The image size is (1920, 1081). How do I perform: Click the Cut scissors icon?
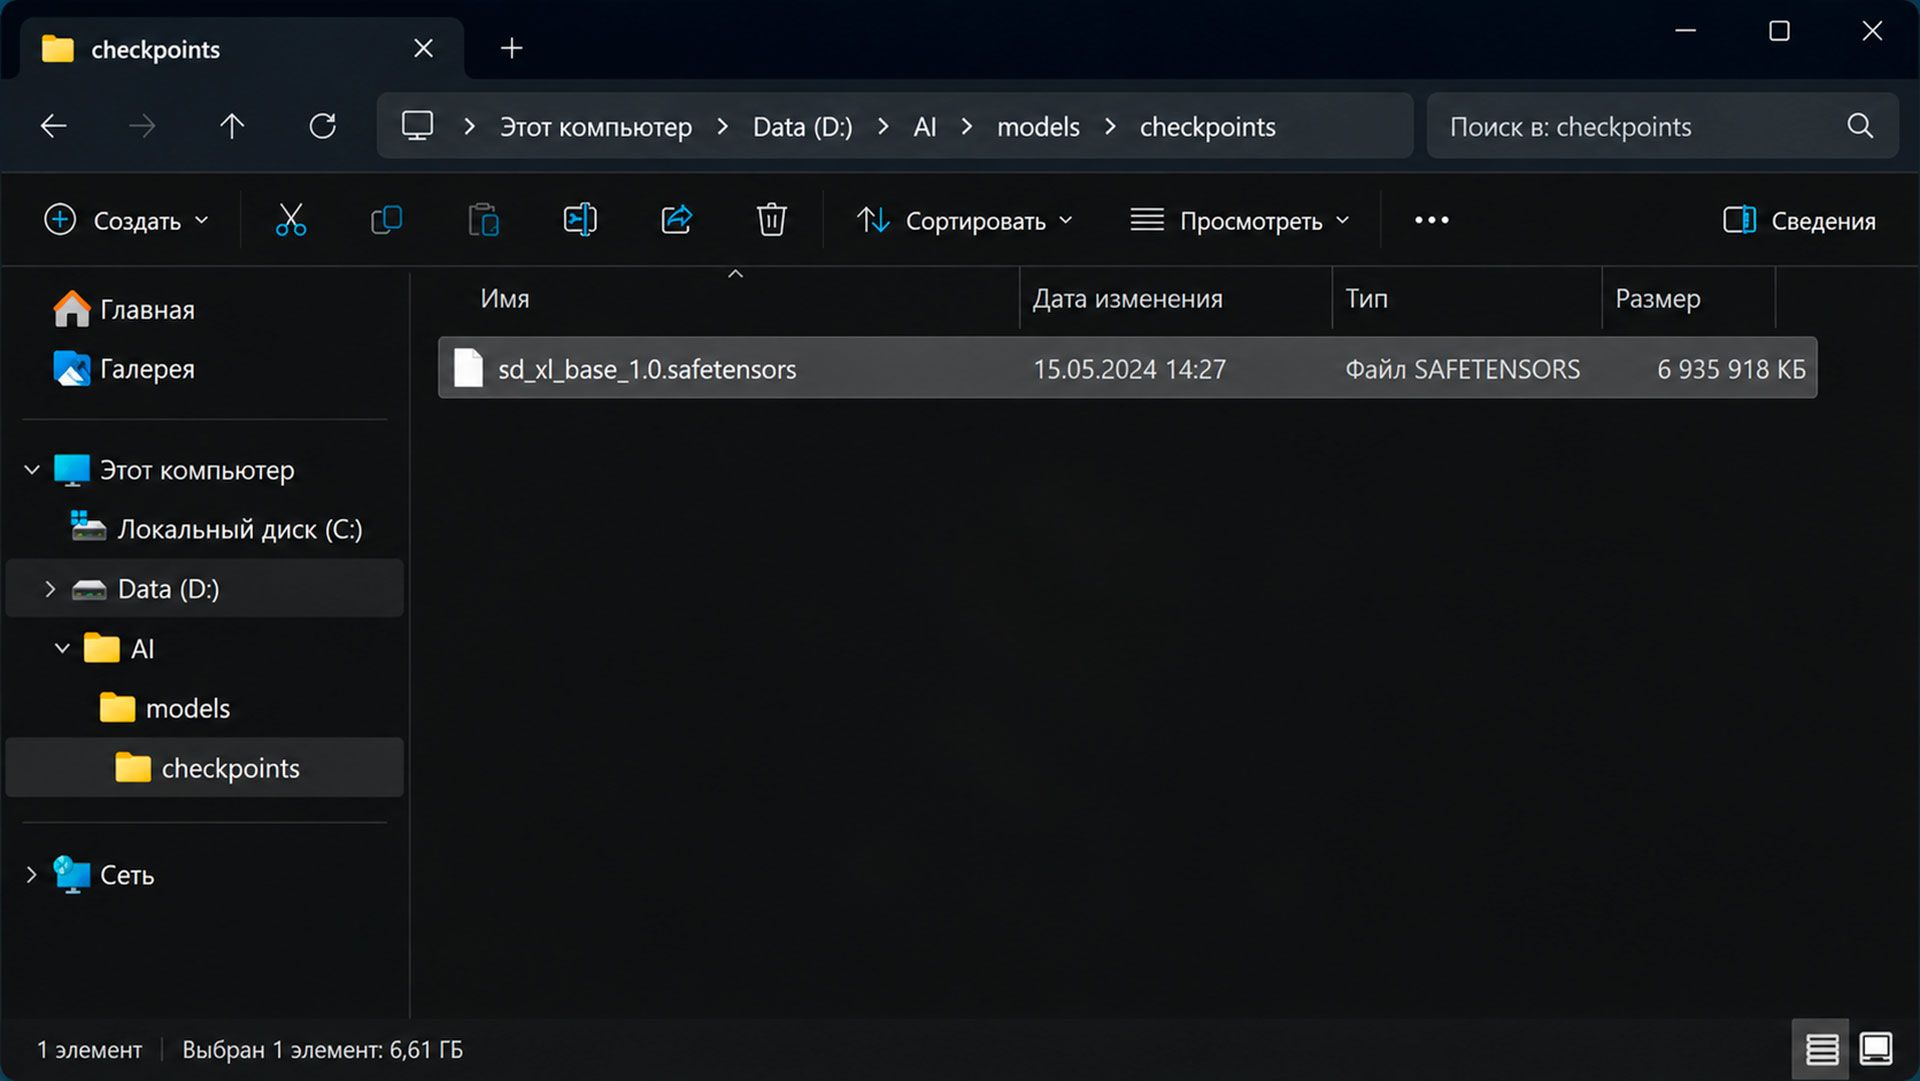[x=291, y=220]
